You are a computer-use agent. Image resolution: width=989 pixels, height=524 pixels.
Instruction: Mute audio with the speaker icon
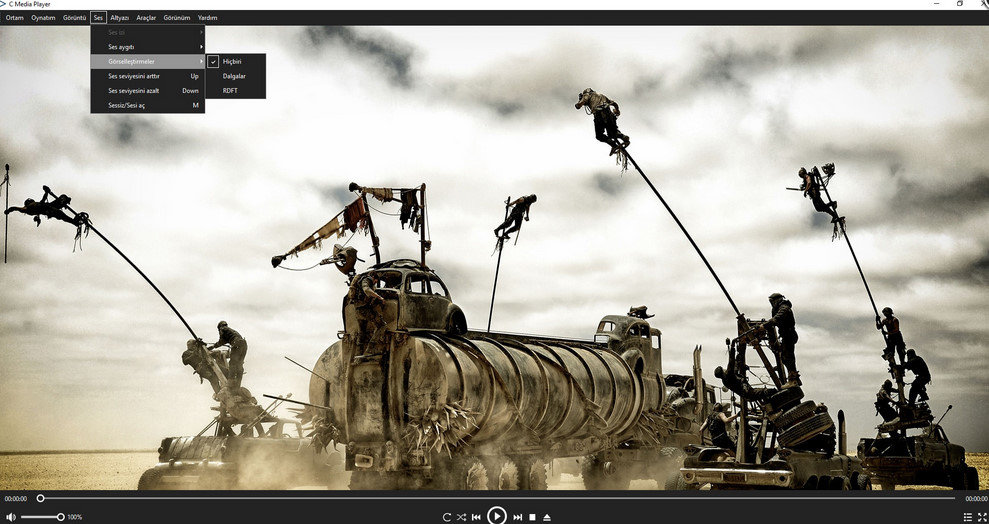[11, 517]
